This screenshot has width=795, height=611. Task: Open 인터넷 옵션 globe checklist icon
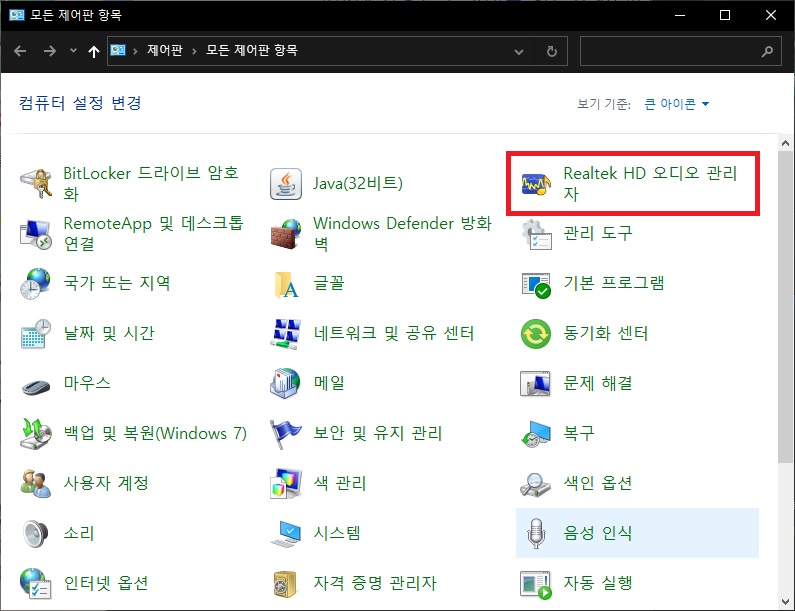point(35,583)
